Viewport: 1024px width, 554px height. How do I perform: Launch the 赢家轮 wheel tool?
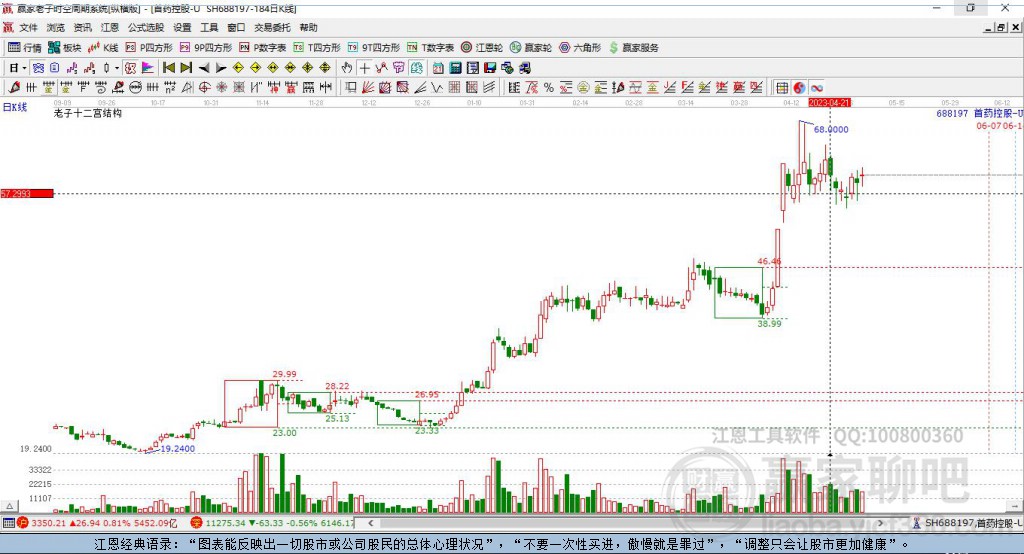click(x=530, y=48)
